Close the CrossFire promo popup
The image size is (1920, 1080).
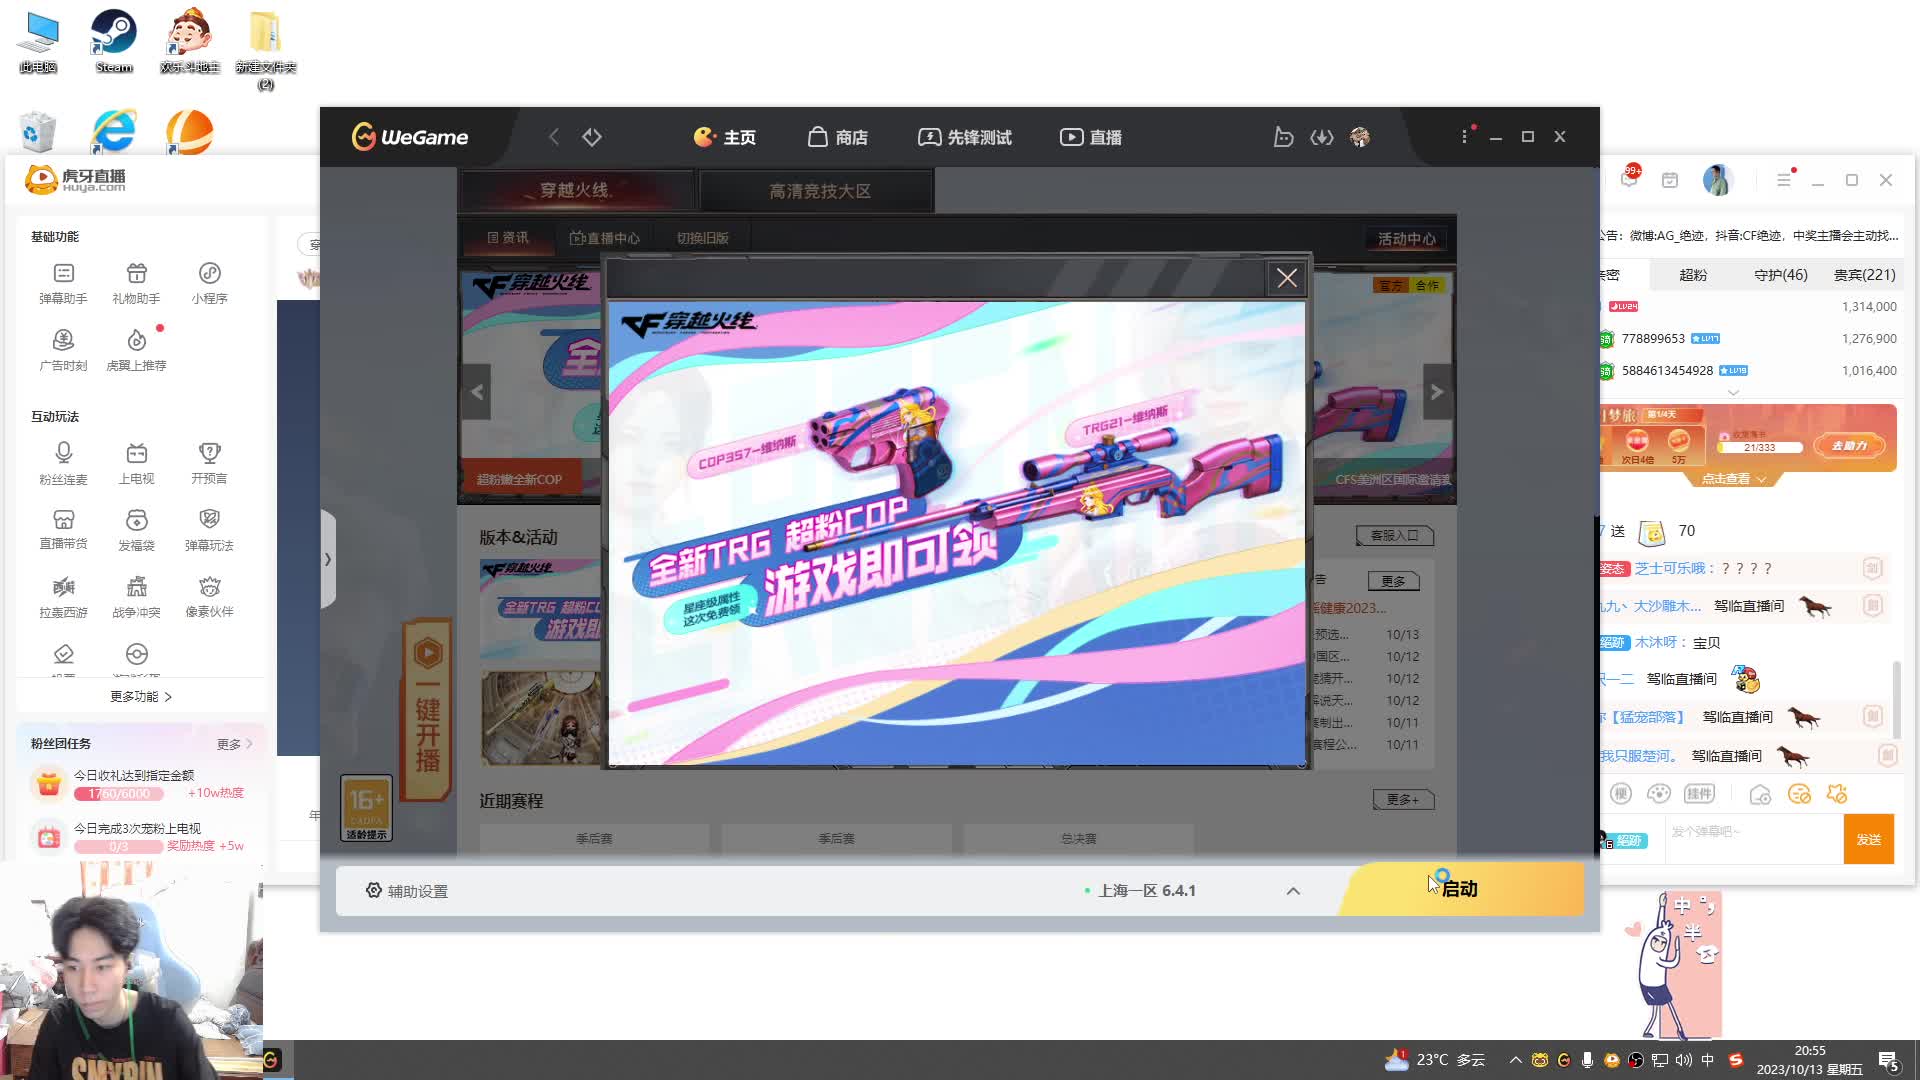pos(1287,278)
